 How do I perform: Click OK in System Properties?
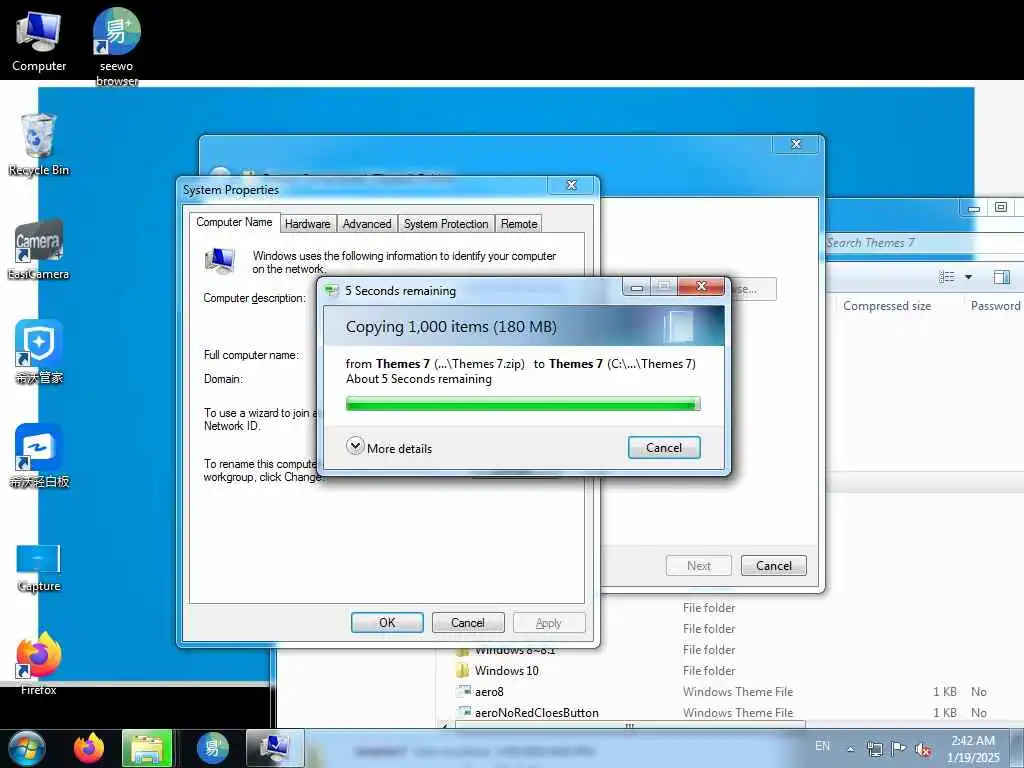[387, 623]
